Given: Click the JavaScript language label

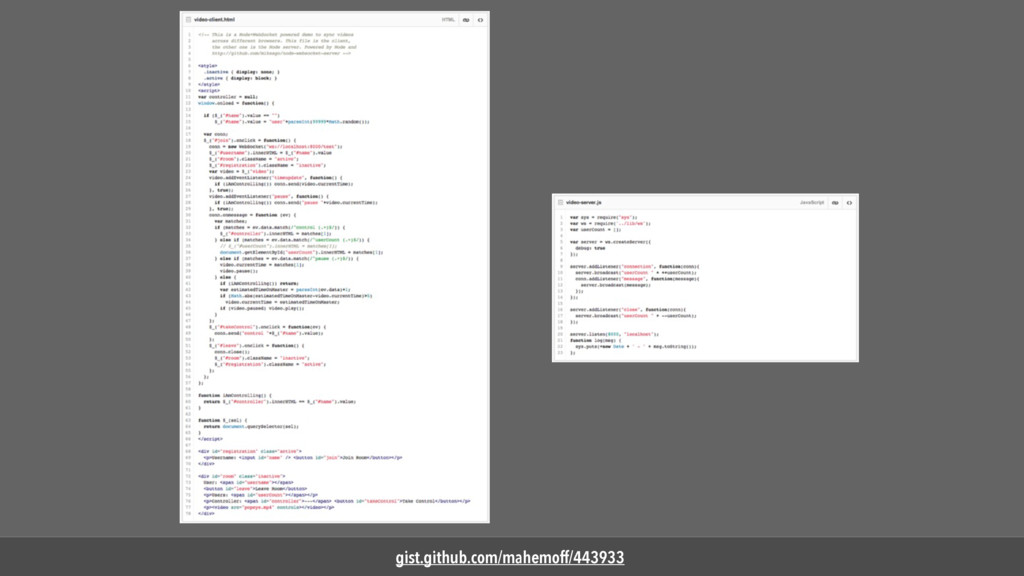Looking at the screenshot, I should point(812,202).
